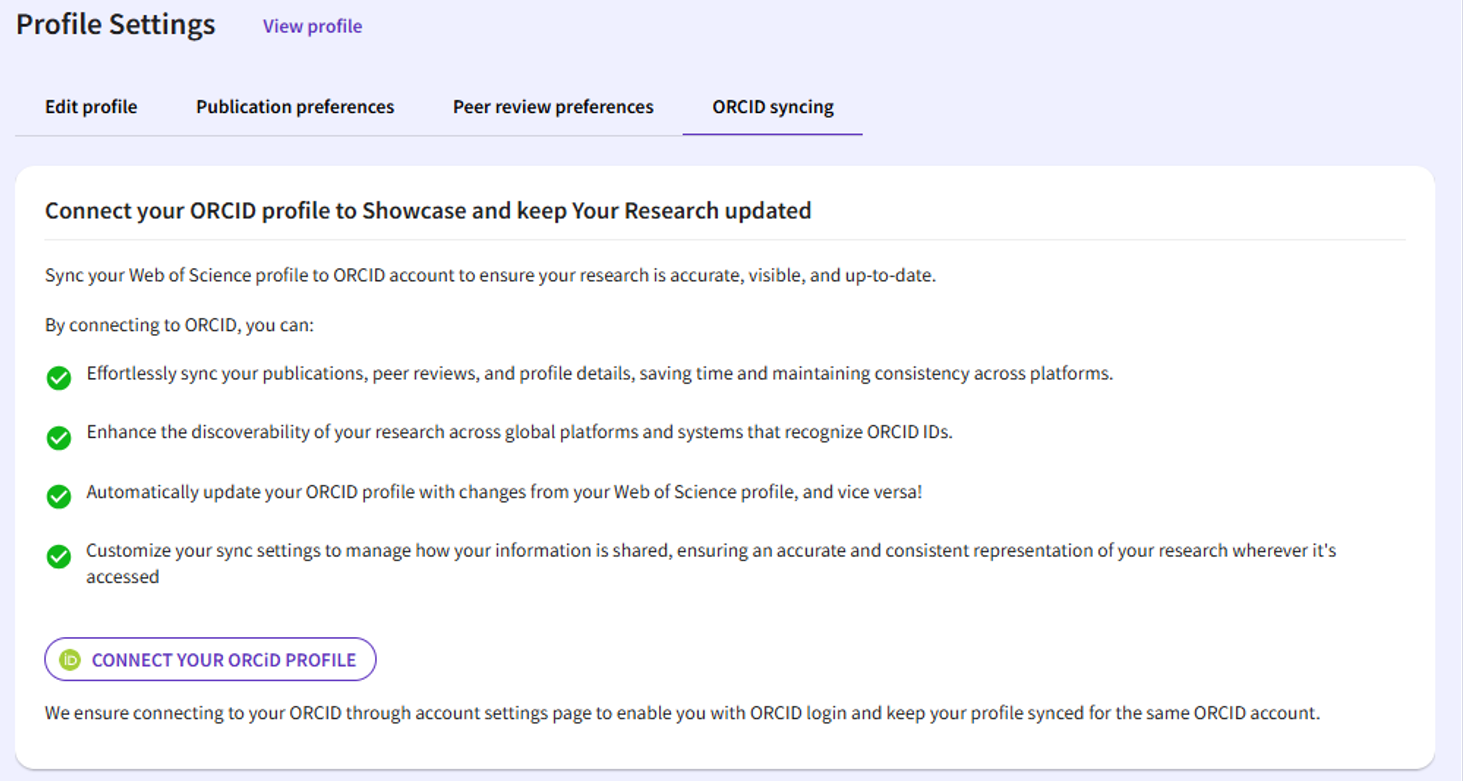
Task: Click the Profile Settings page heading
Action: click(114, 24)
